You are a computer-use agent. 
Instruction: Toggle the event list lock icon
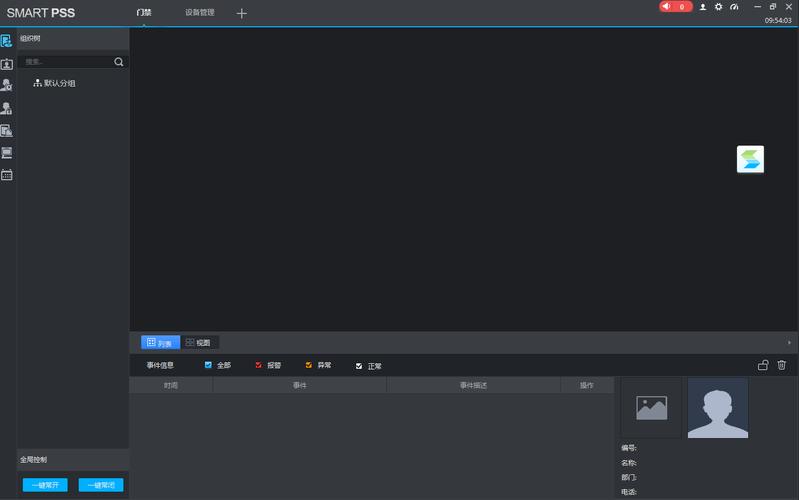tap(763, 365)
